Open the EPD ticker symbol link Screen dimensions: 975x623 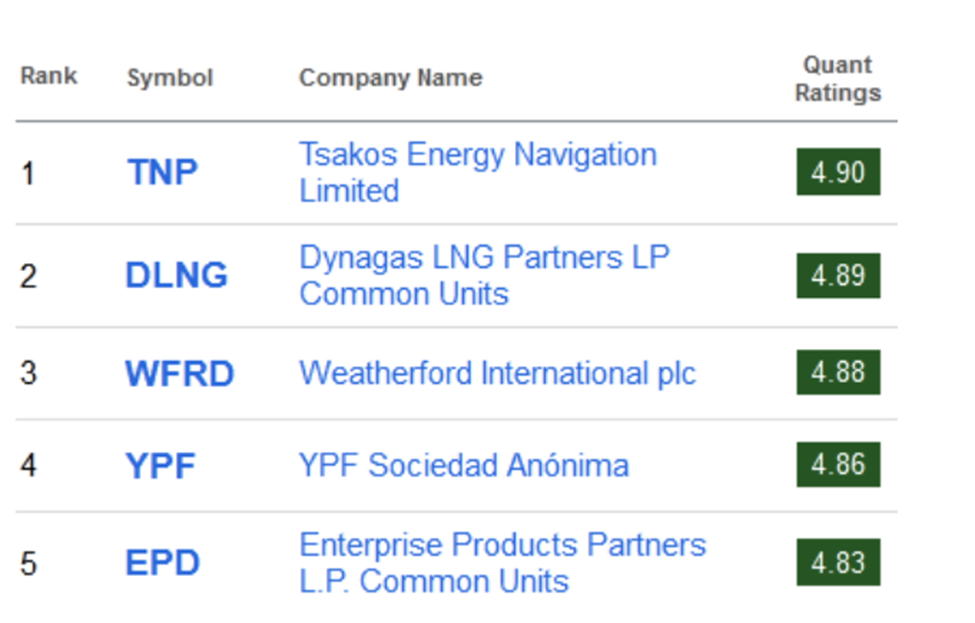tap(162, 563)
